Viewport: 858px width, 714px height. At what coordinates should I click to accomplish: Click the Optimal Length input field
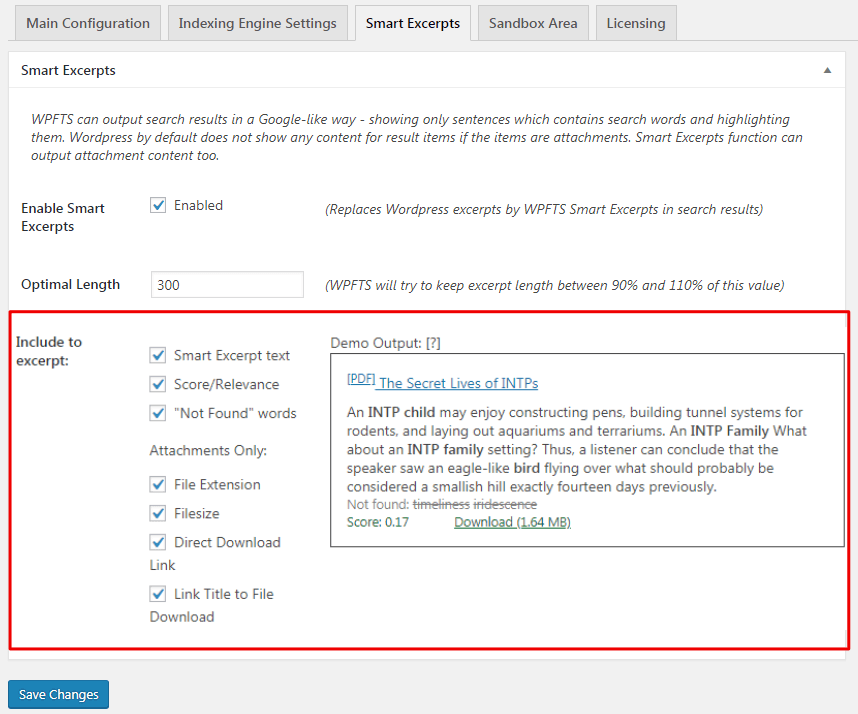pyautogui.click(x=227, y=285)
